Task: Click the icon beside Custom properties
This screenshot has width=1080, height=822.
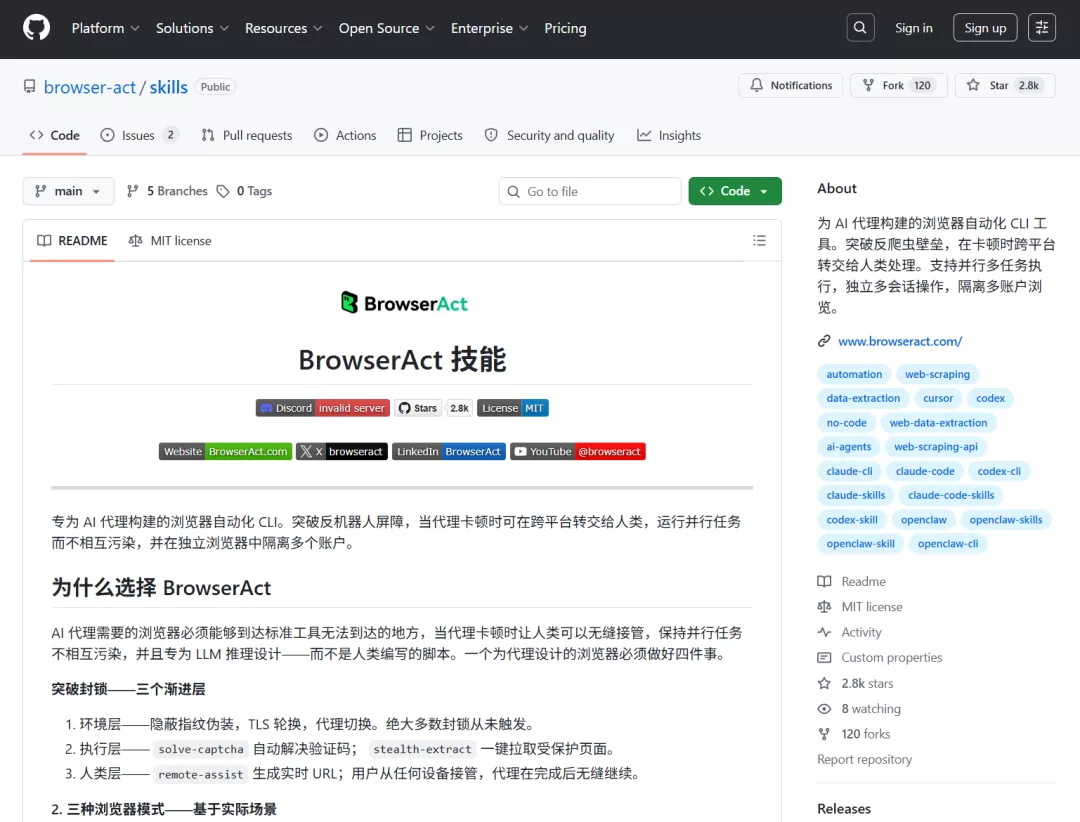Action: (x=824, y=657)
